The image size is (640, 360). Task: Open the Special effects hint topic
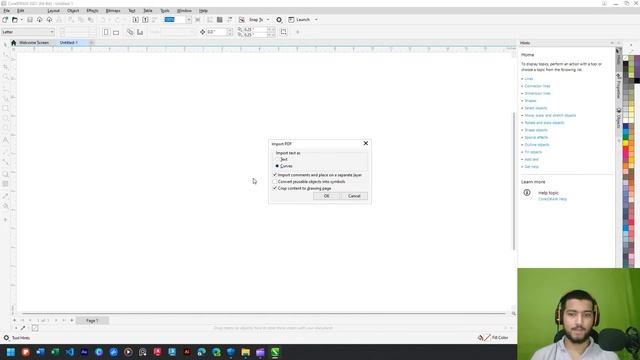click(536, 138)
